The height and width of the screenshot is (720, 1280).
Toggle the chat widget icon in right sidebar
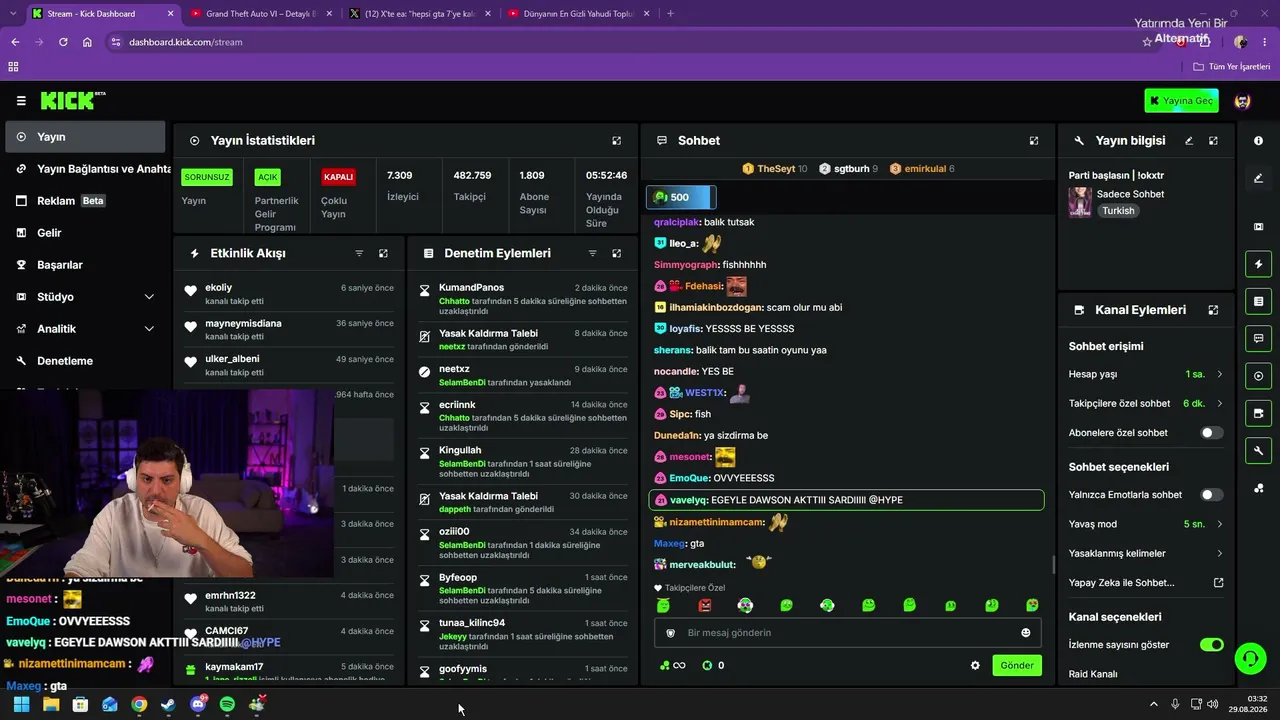[1258, 339]
